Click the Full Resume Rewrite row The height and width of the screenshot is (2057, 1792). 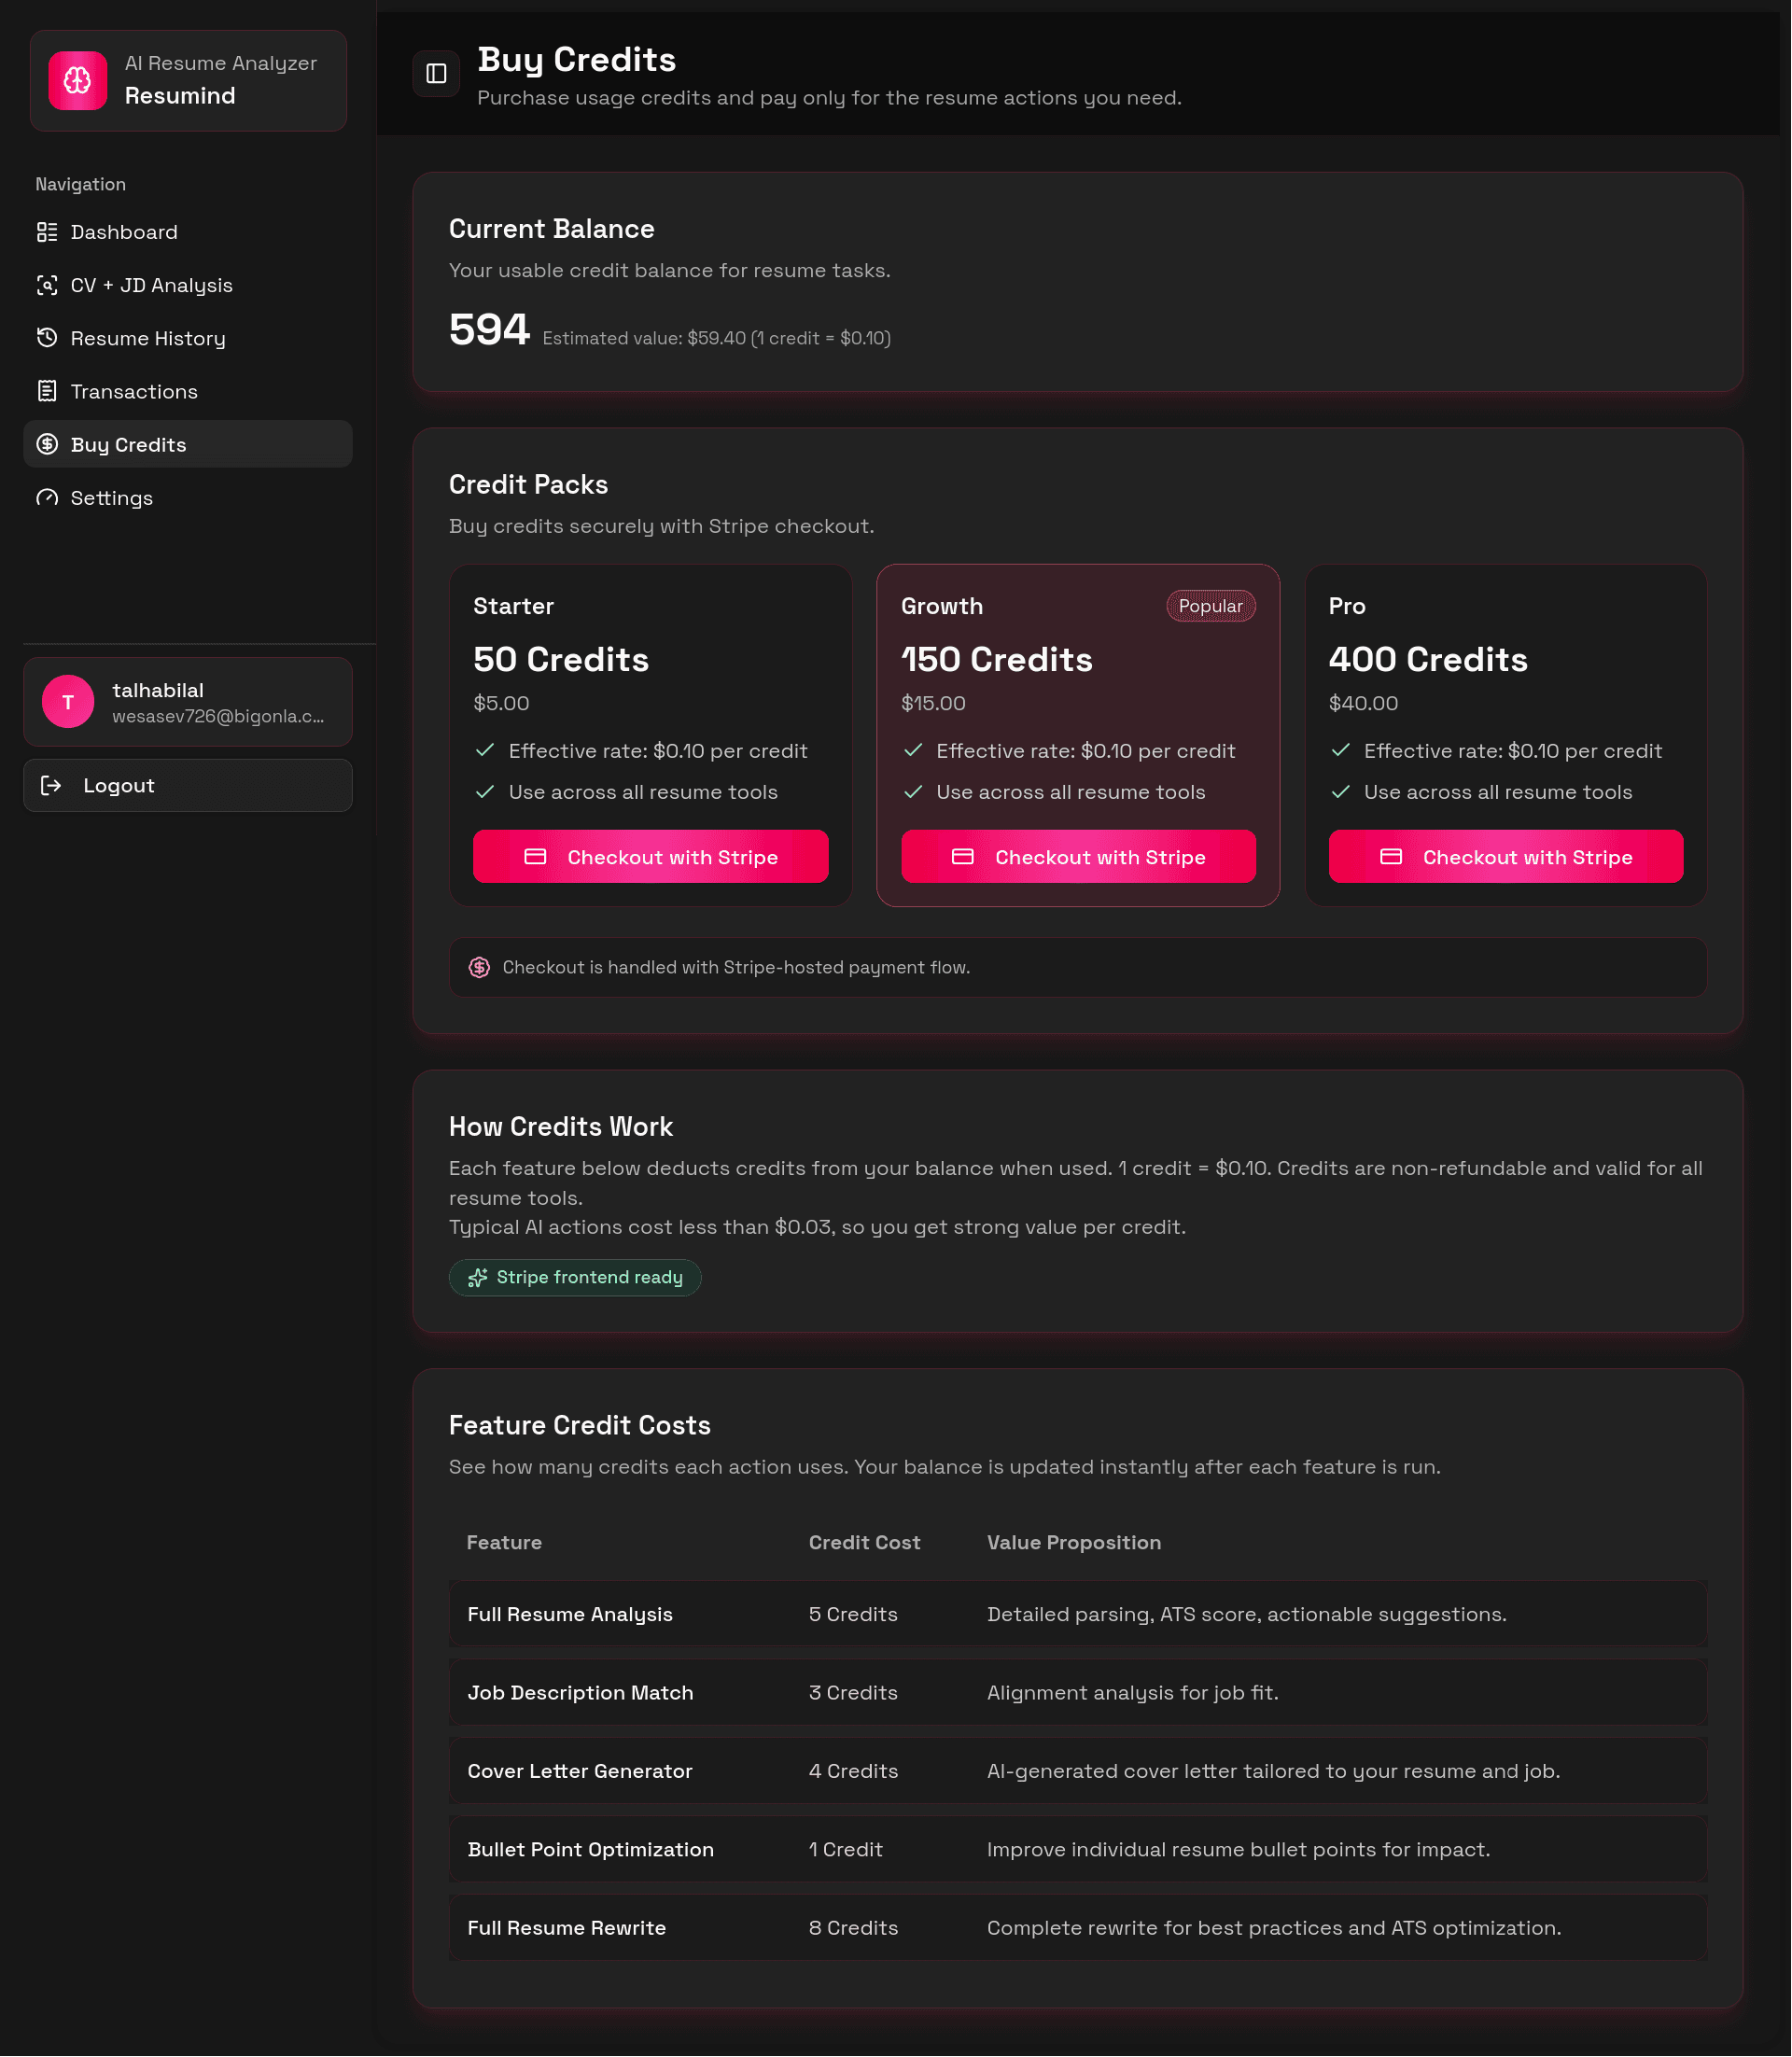click(x=1078, y=1929)
